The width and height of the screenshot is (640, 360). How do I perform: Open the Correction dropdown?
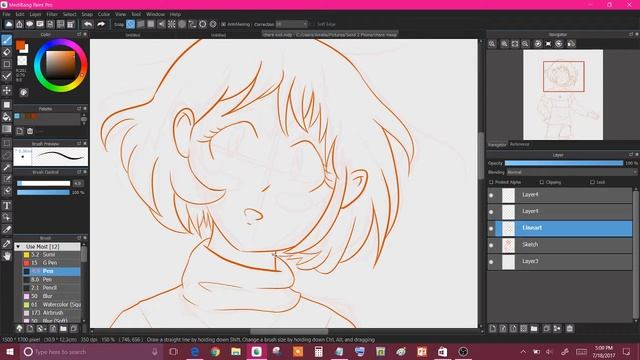pos(291,24)
